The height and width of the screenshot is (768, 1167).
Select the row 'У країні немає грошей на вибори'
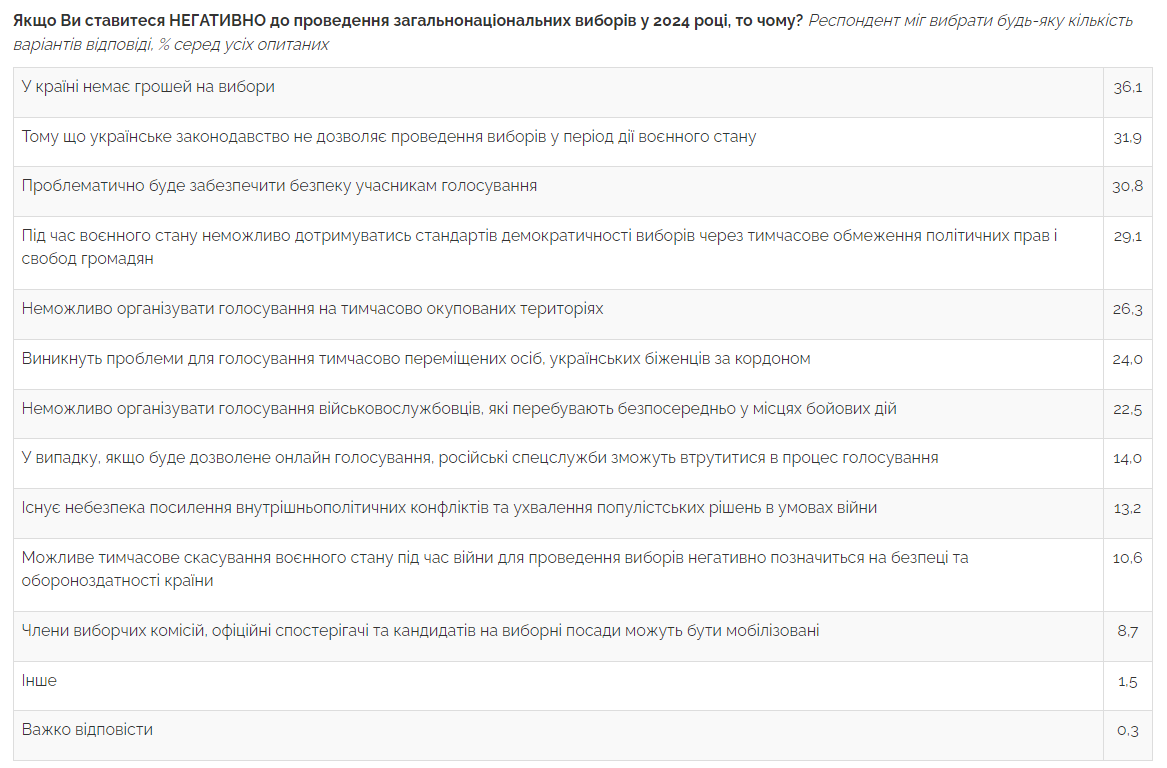(148, 87)
